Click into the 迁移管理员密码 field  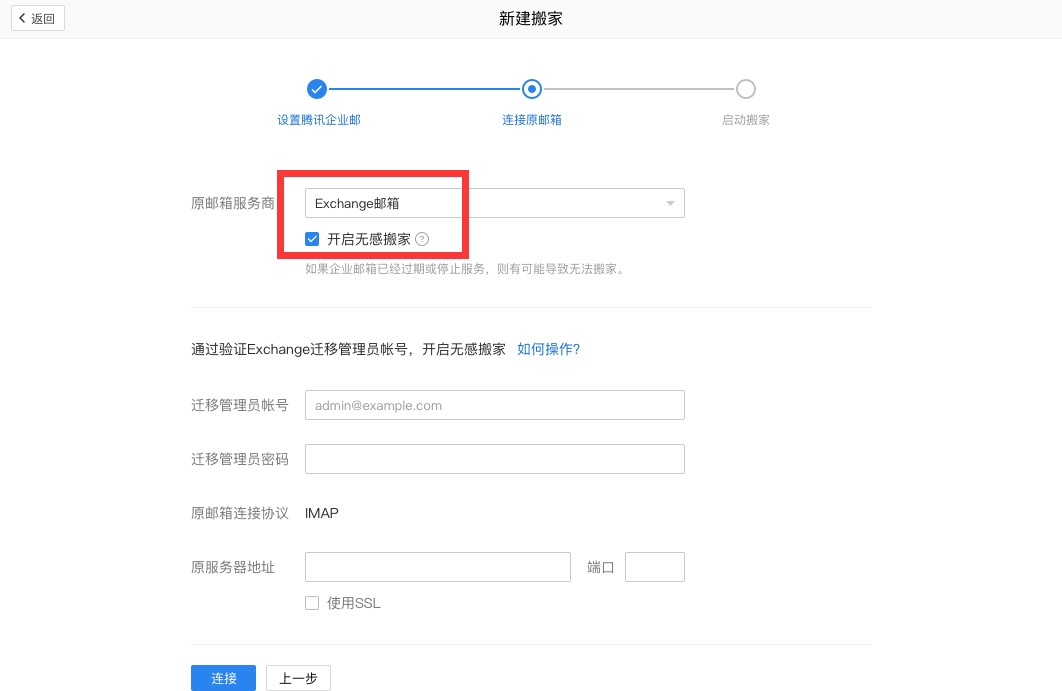pyautogui.click(x=494, y=459)
